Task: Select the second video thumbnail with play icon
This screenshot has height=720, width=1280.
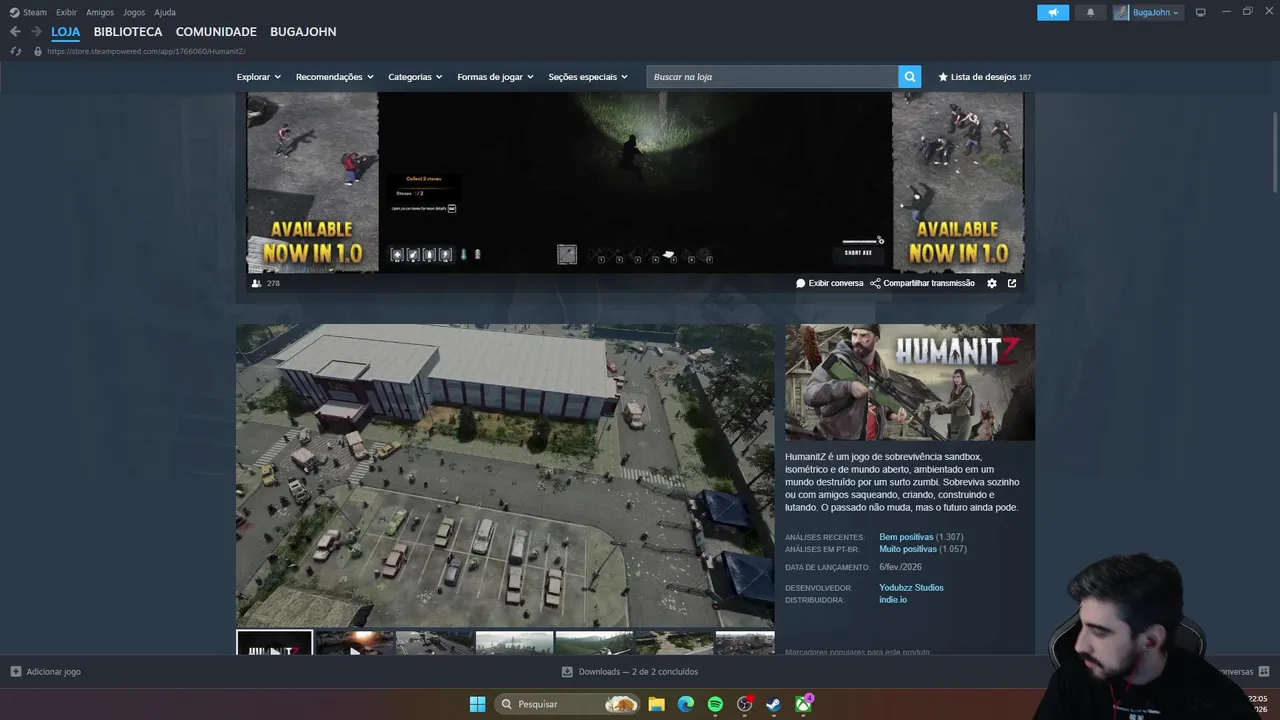Action: (x=354, y=643)
